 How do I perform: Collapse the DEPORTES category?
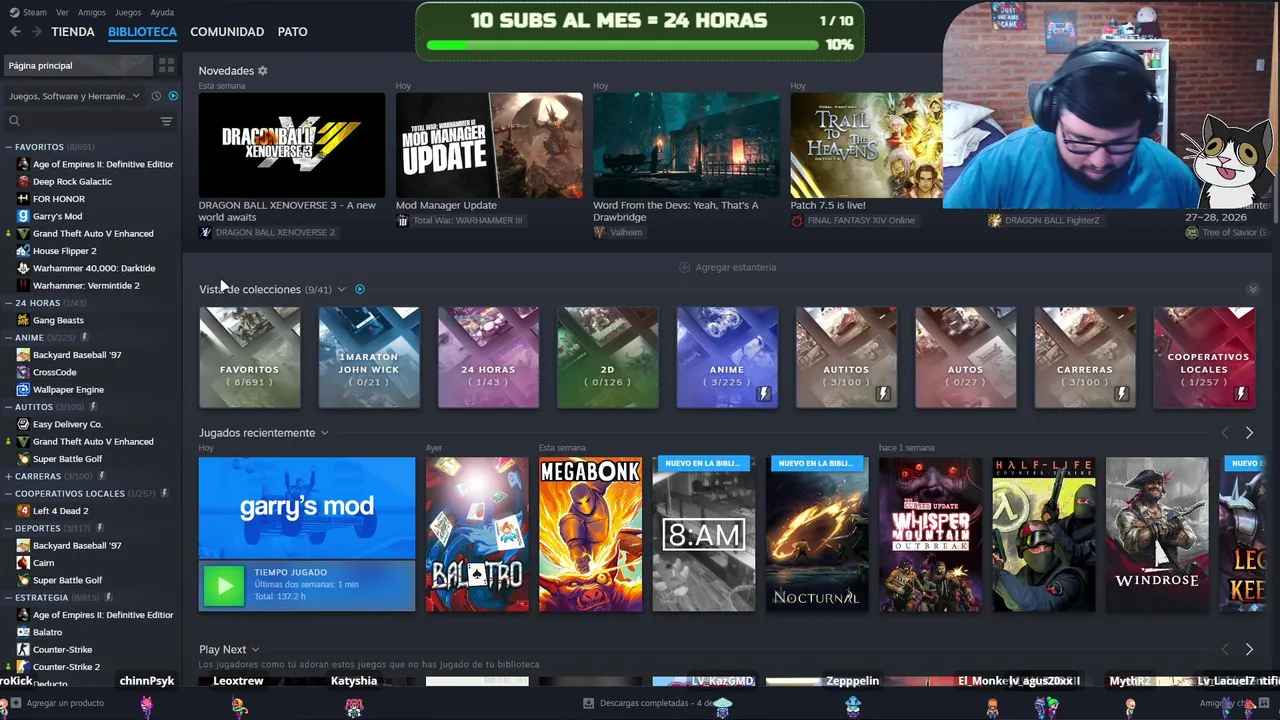click(x=8, y=528)
